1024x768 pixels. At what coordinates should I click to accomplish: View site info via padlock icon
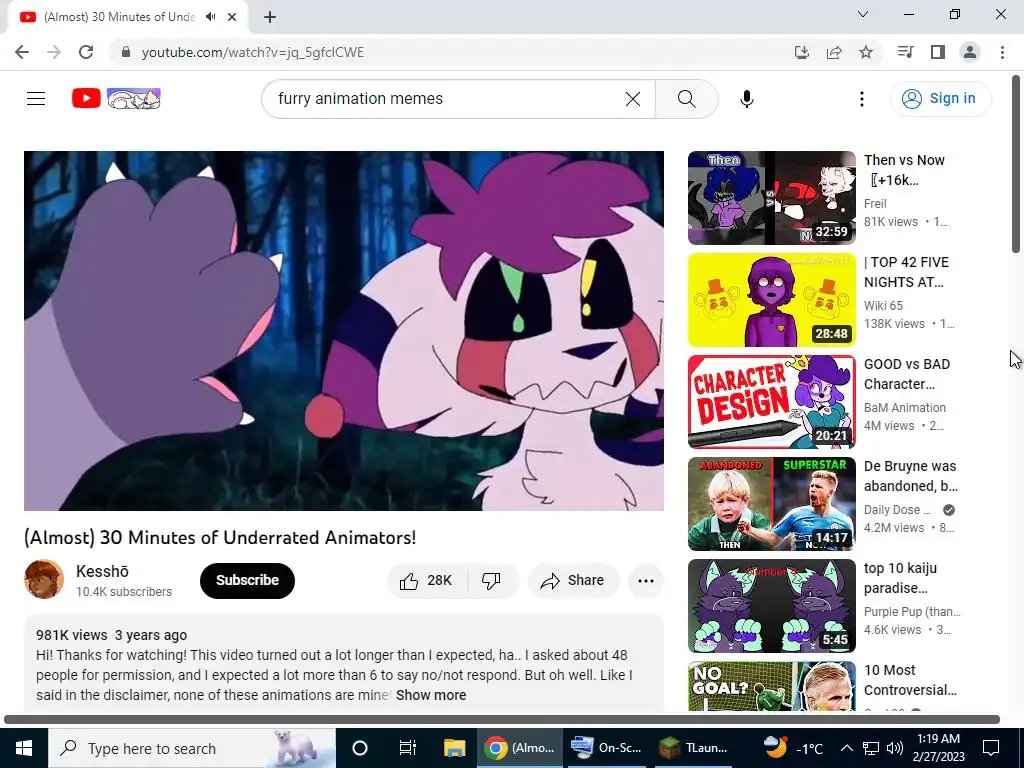point(126,52)
